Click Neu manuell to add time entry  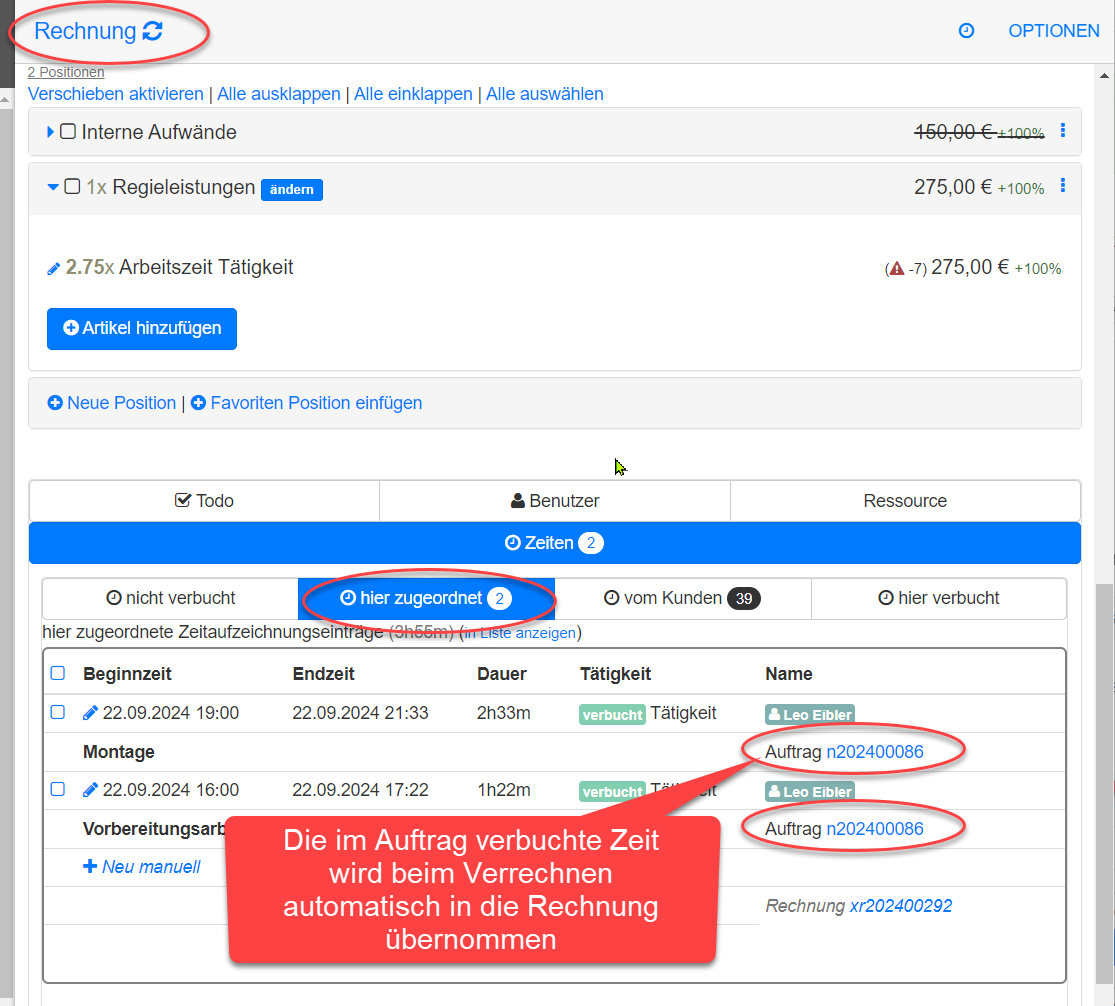(142, 867)
